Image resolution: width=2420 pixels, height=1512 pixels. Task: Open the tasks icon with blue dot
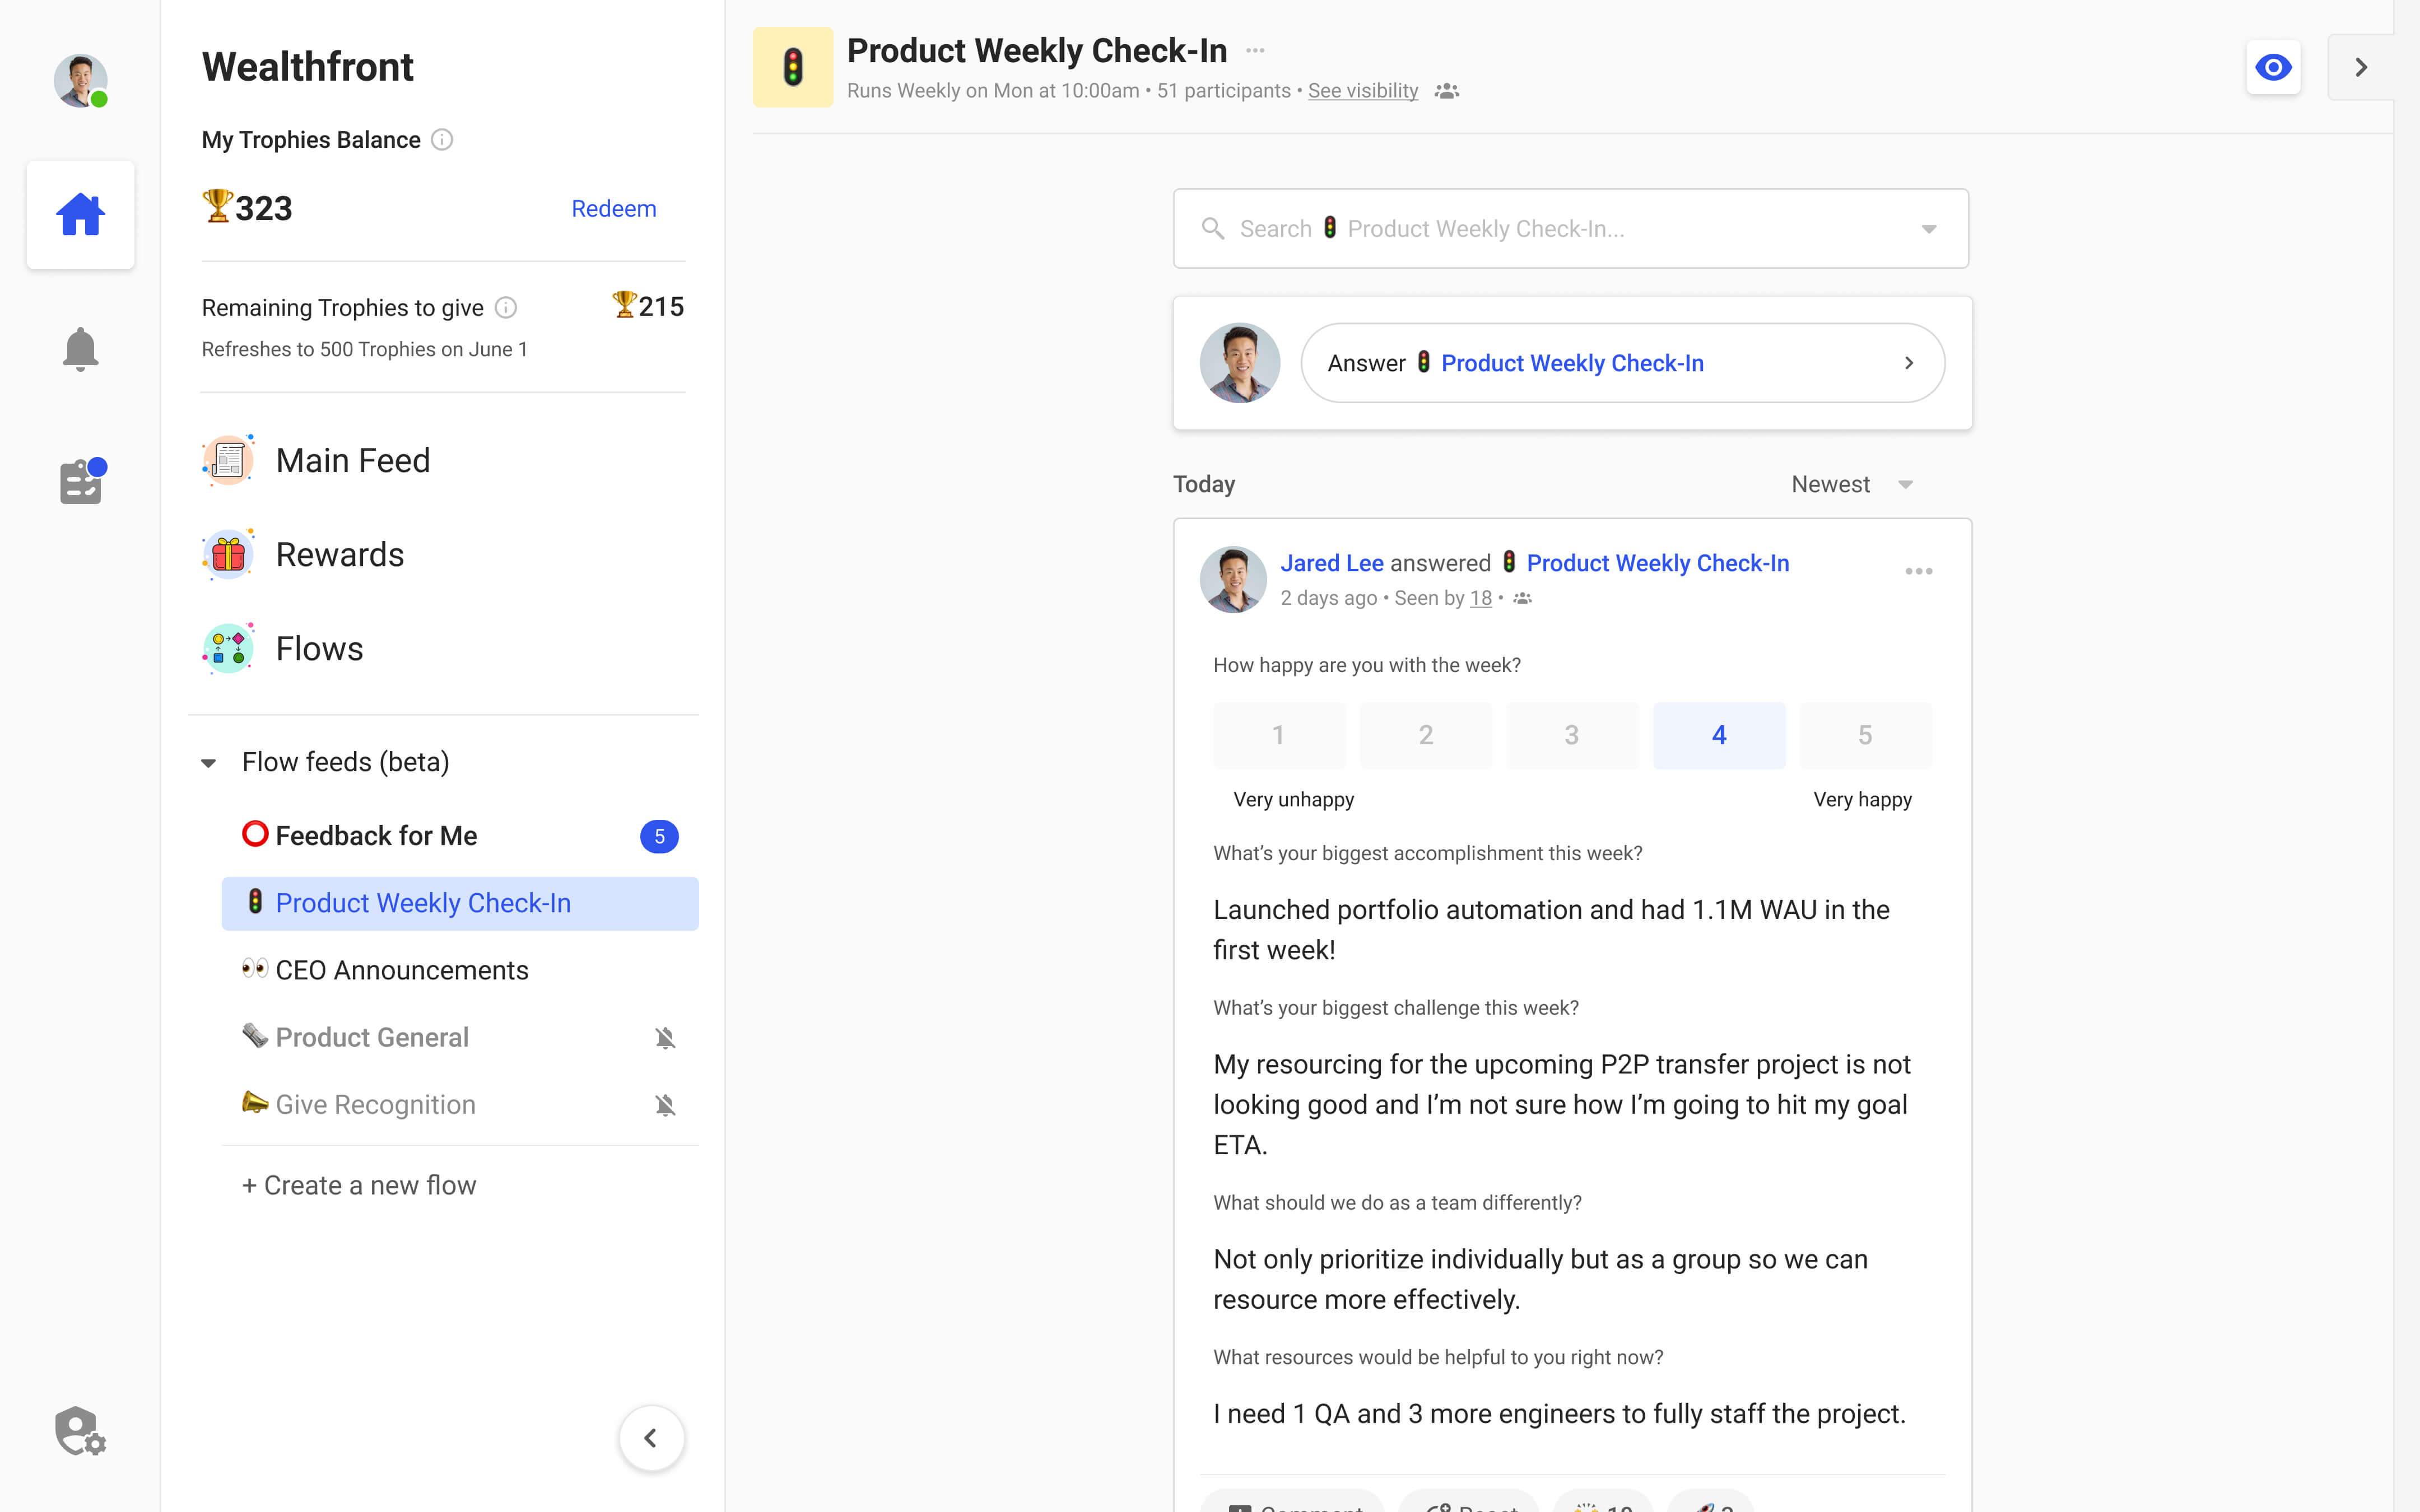80,481
